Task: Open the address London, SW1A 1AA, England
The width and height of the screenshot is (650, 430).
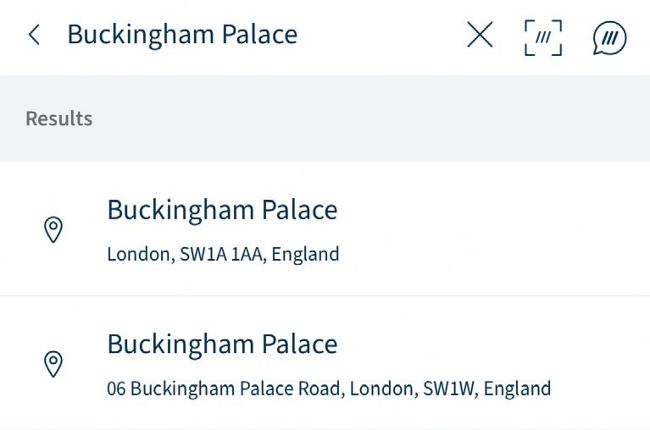Action: click(223, 254)
